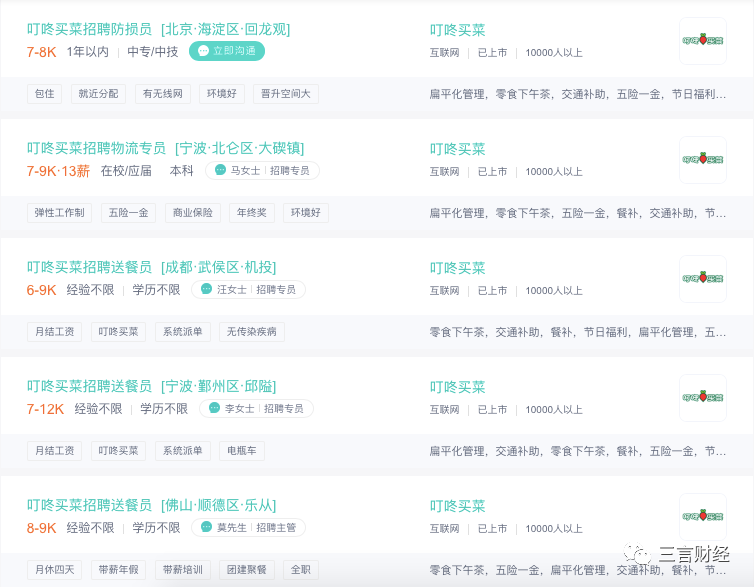The height and width of the screenshot is (587, 754).
Task: Select the 无传染疾病 tag
Action: (251, 332)
